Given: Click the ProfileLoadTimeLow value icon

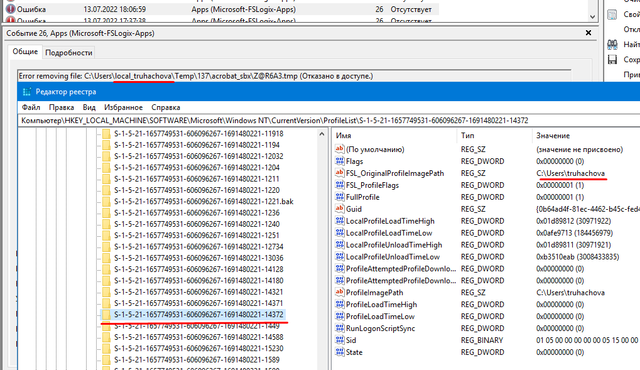Looking at the screenshot, I should click(x=340, y=316).
